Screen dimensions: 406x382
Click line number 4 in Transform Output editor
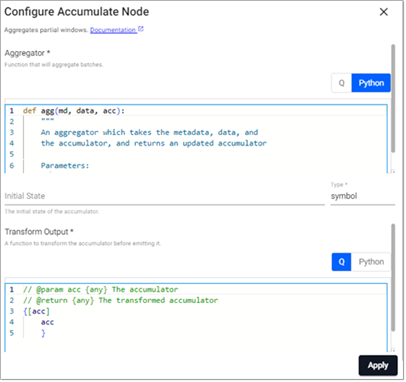tap(12, 322)
